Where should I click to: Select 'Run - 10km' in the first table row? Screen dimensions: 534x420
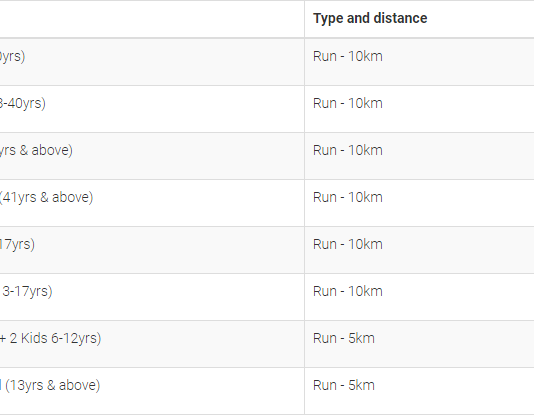[x=348, y=56]
